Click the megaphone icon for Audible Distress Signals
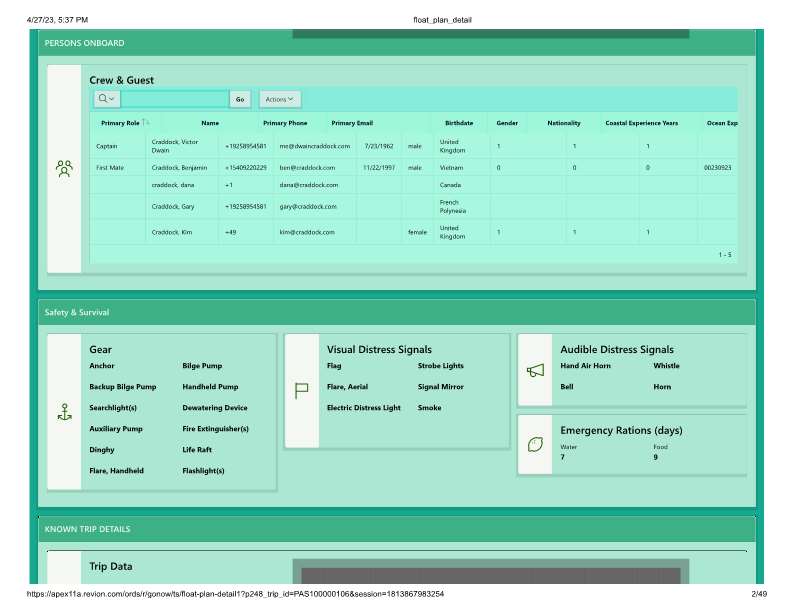This screenshot has width=793, height=613. click(x=535, y=370)
